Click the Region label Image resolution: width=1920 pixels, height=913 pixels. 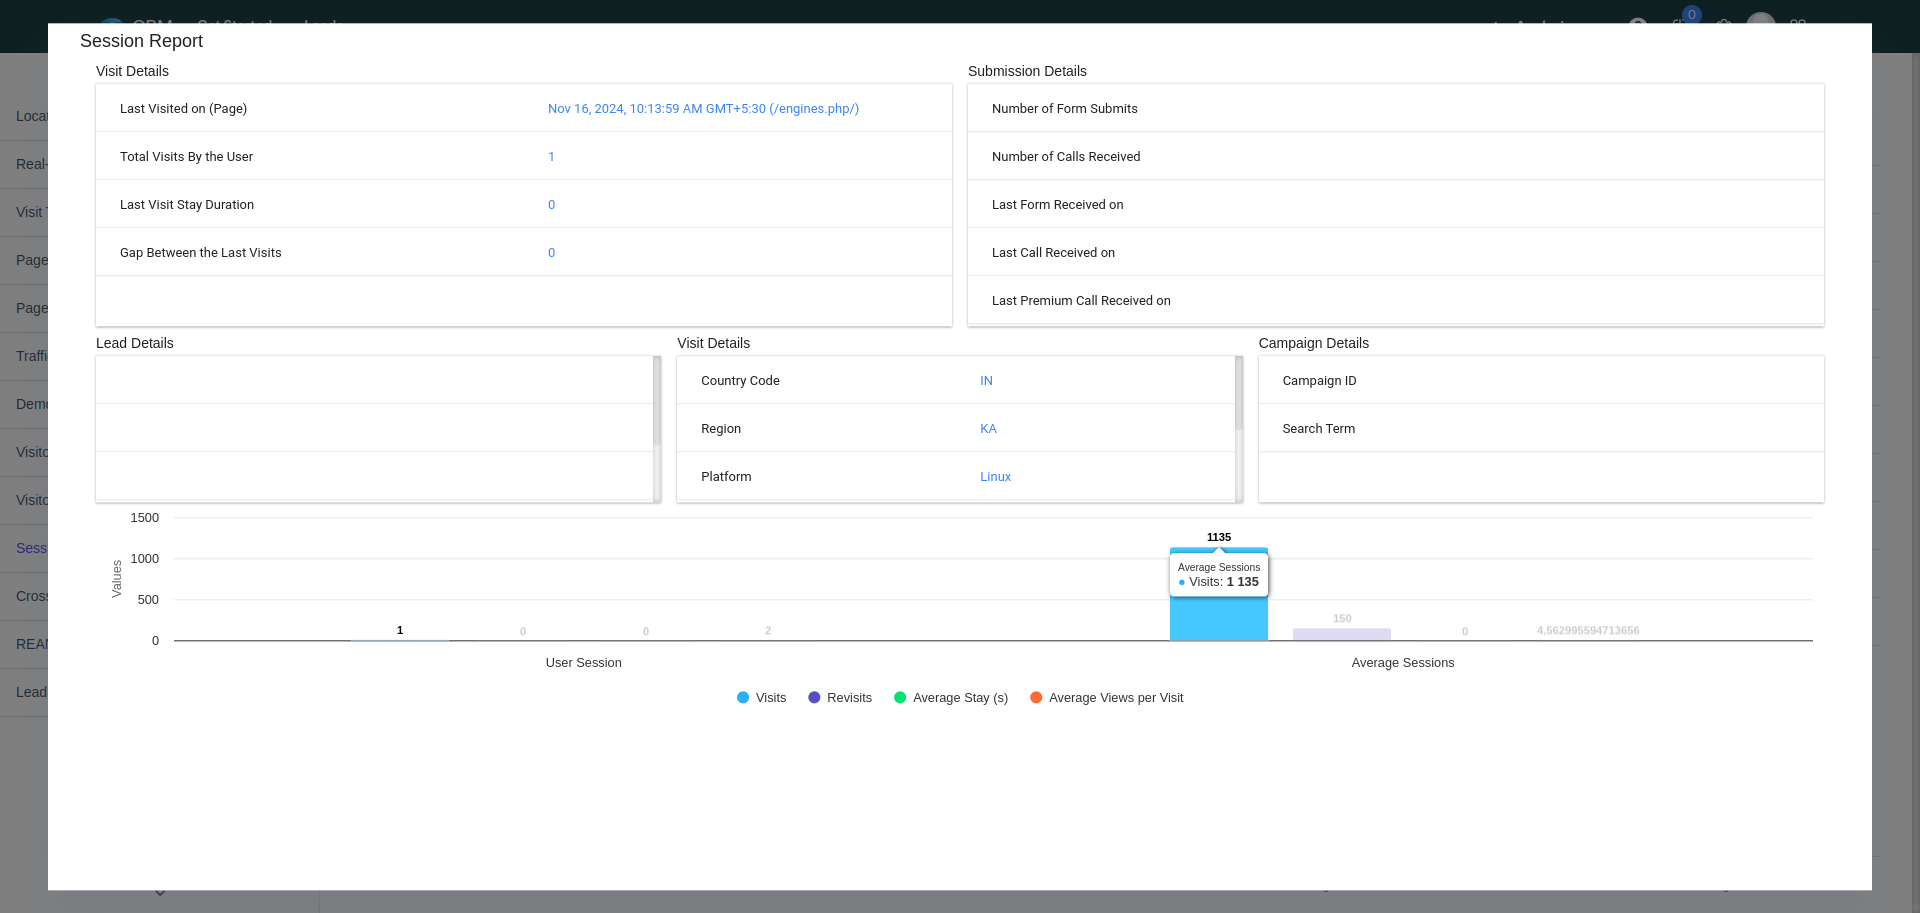(x=721, y=429)
